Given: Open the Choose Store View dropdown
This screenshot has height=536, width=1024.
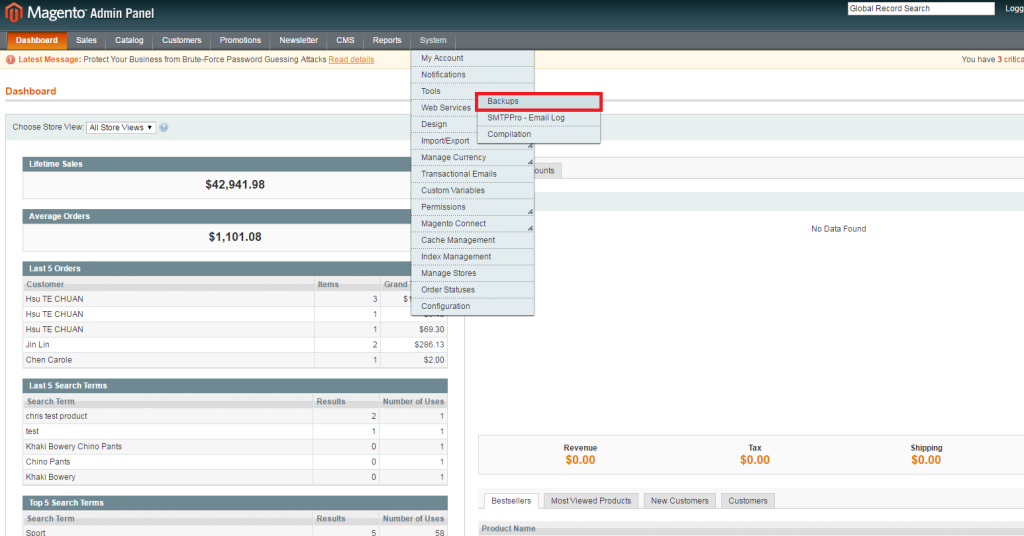Looking at the screenshot, I should (120, 128).
